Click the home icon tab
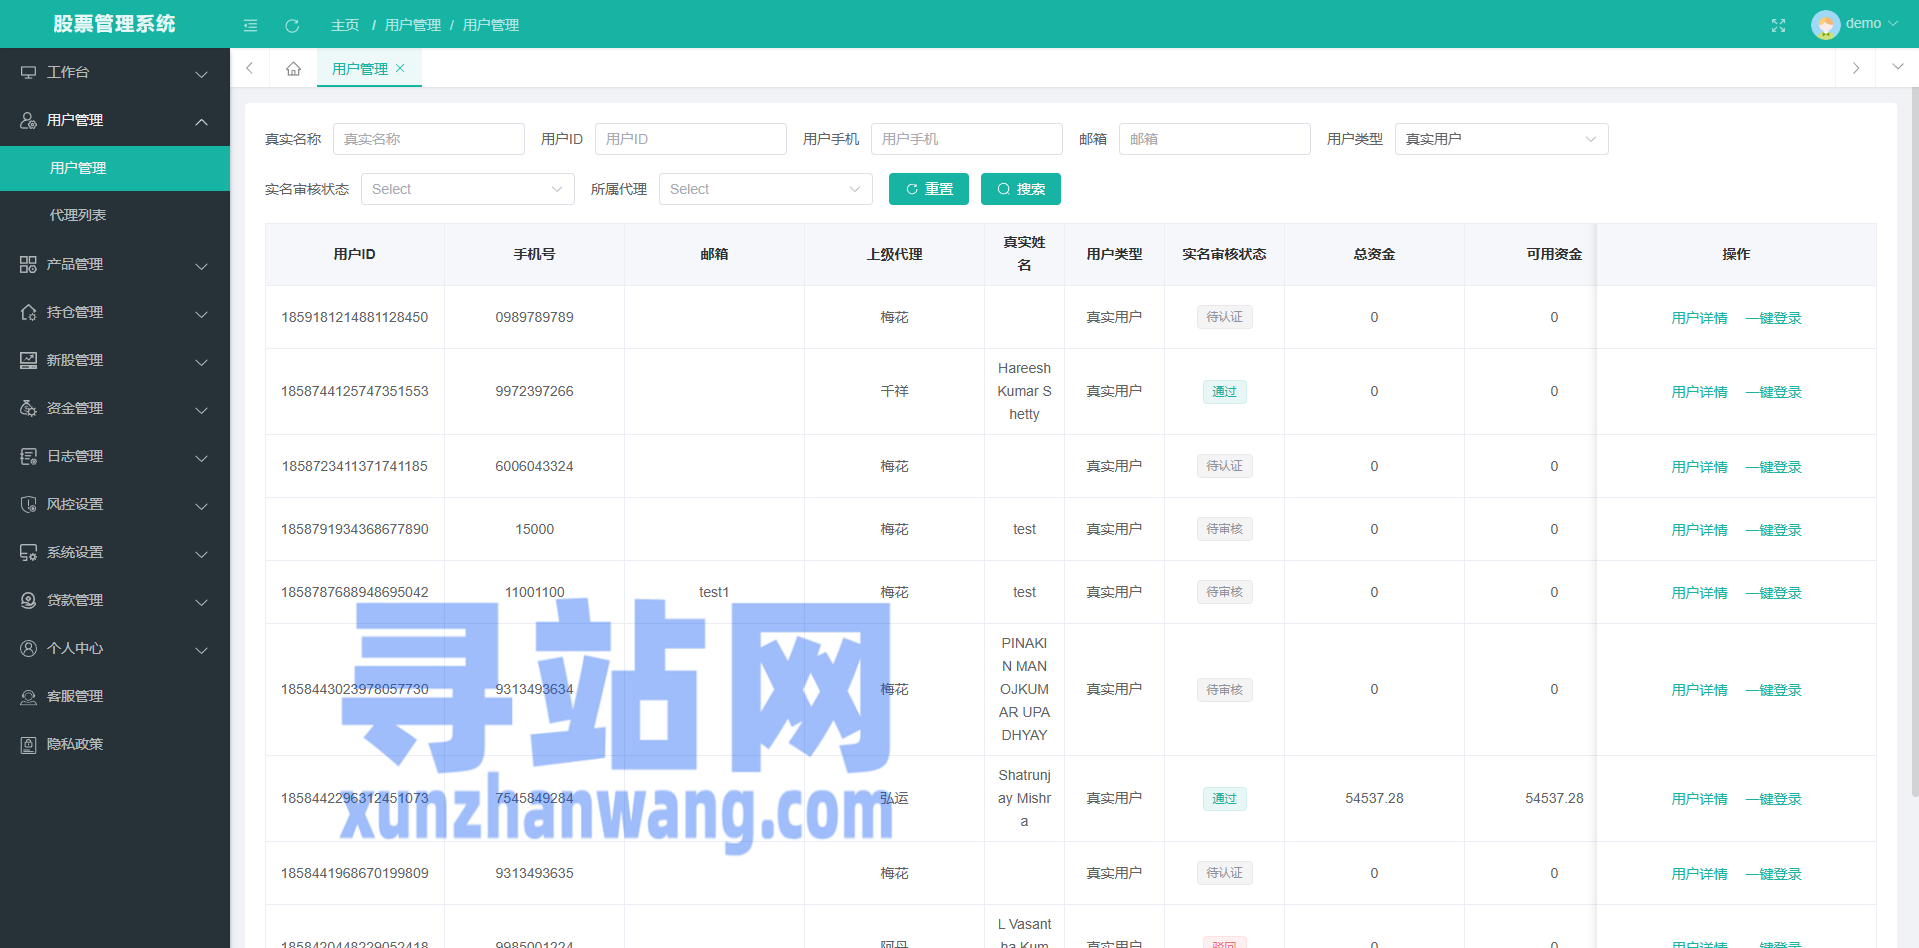 point(293,69)
